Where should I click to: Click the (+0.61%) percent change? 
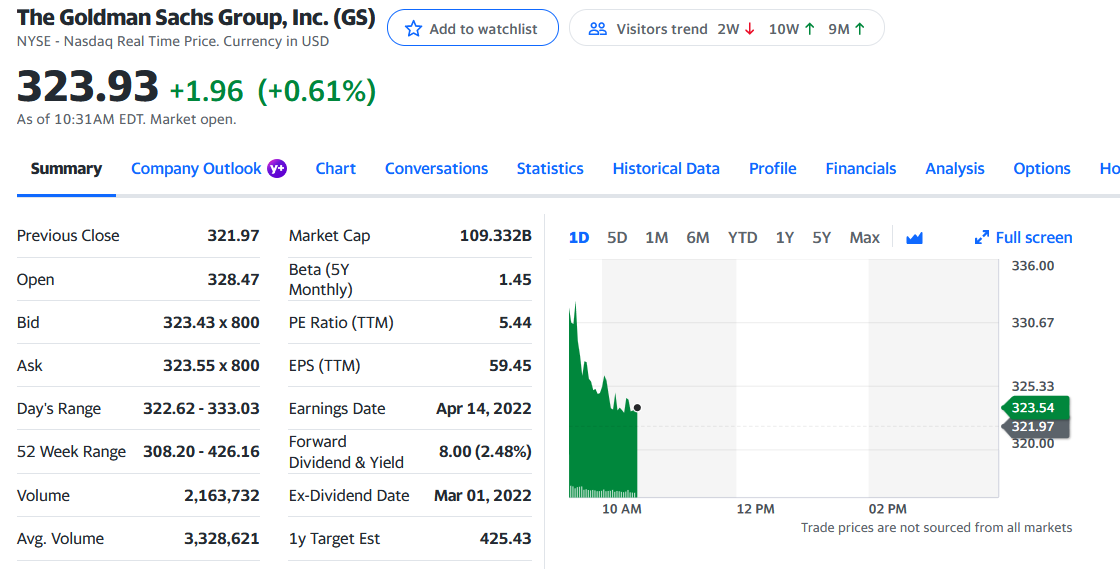pyautogui.click(x=316, y=91)
